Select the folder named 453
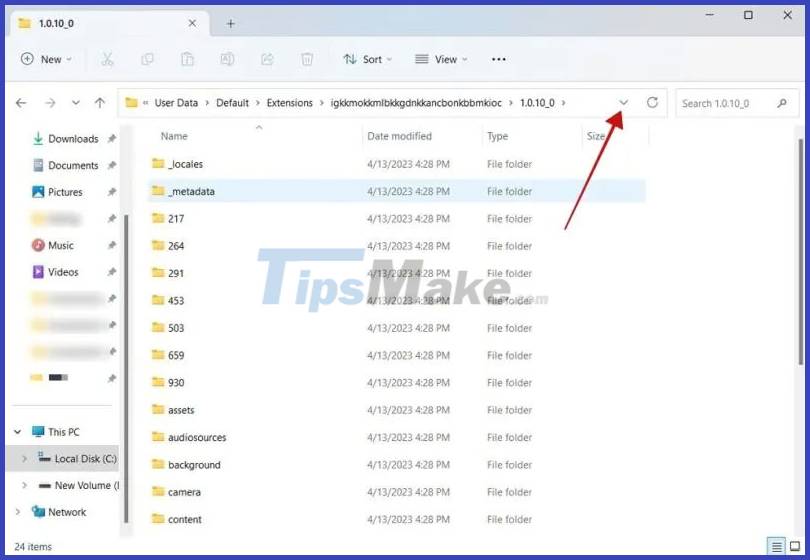 tap(397, 301)
